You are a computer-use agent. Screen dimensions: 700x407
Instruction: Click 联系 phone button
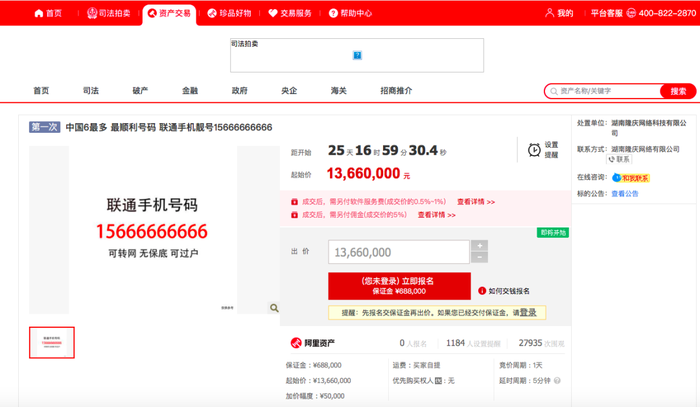619,159
